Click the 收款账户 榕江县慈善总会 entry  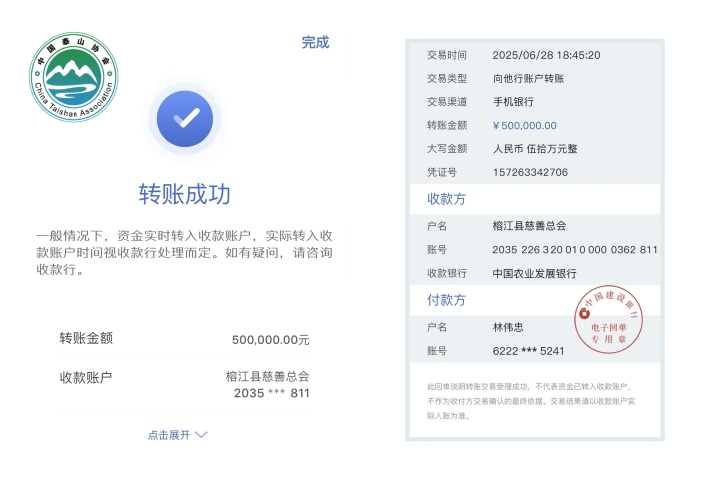267,377
